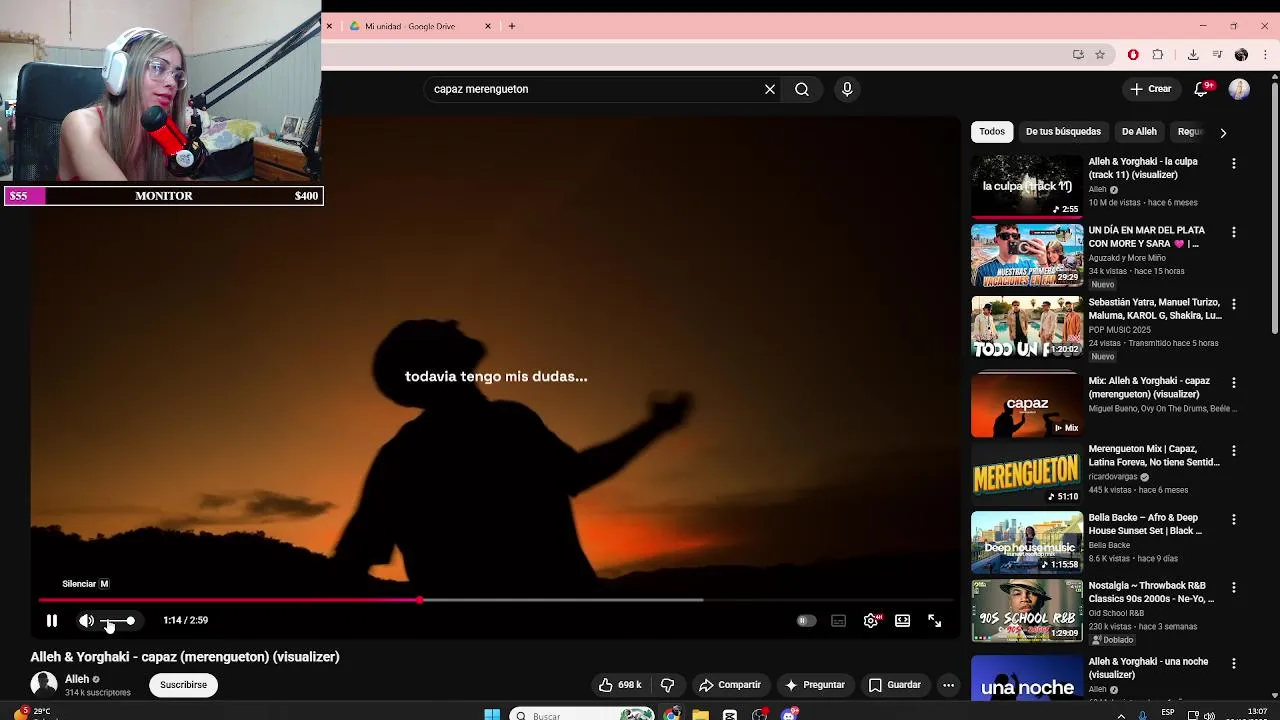Toggle the autoplay switch in player controls
Image resolution: width=1280 pixels, height=720 pixels.
point(806,621)
